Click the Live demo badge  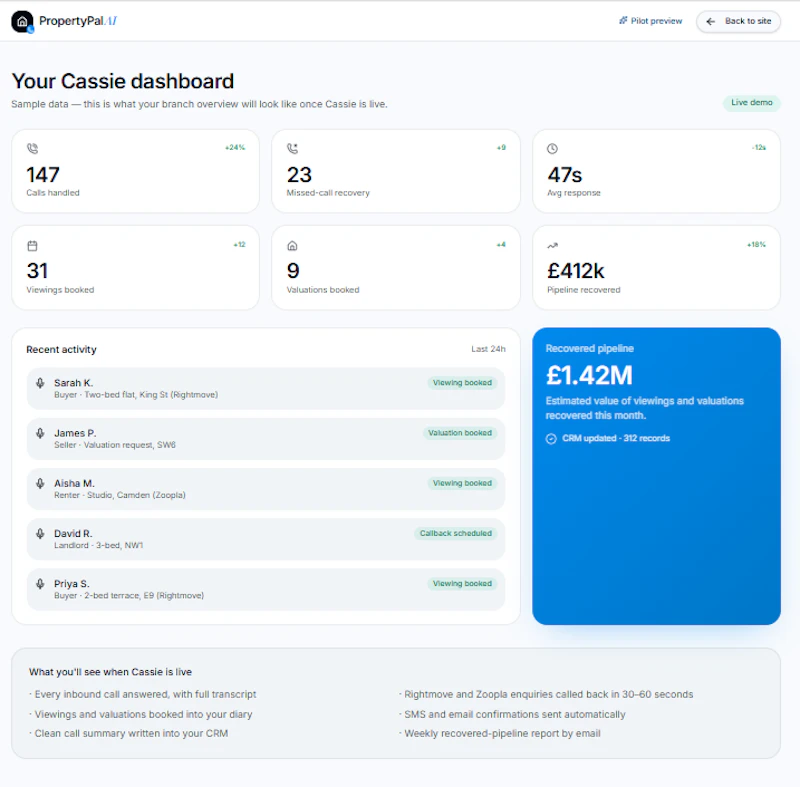click(752, 103)
